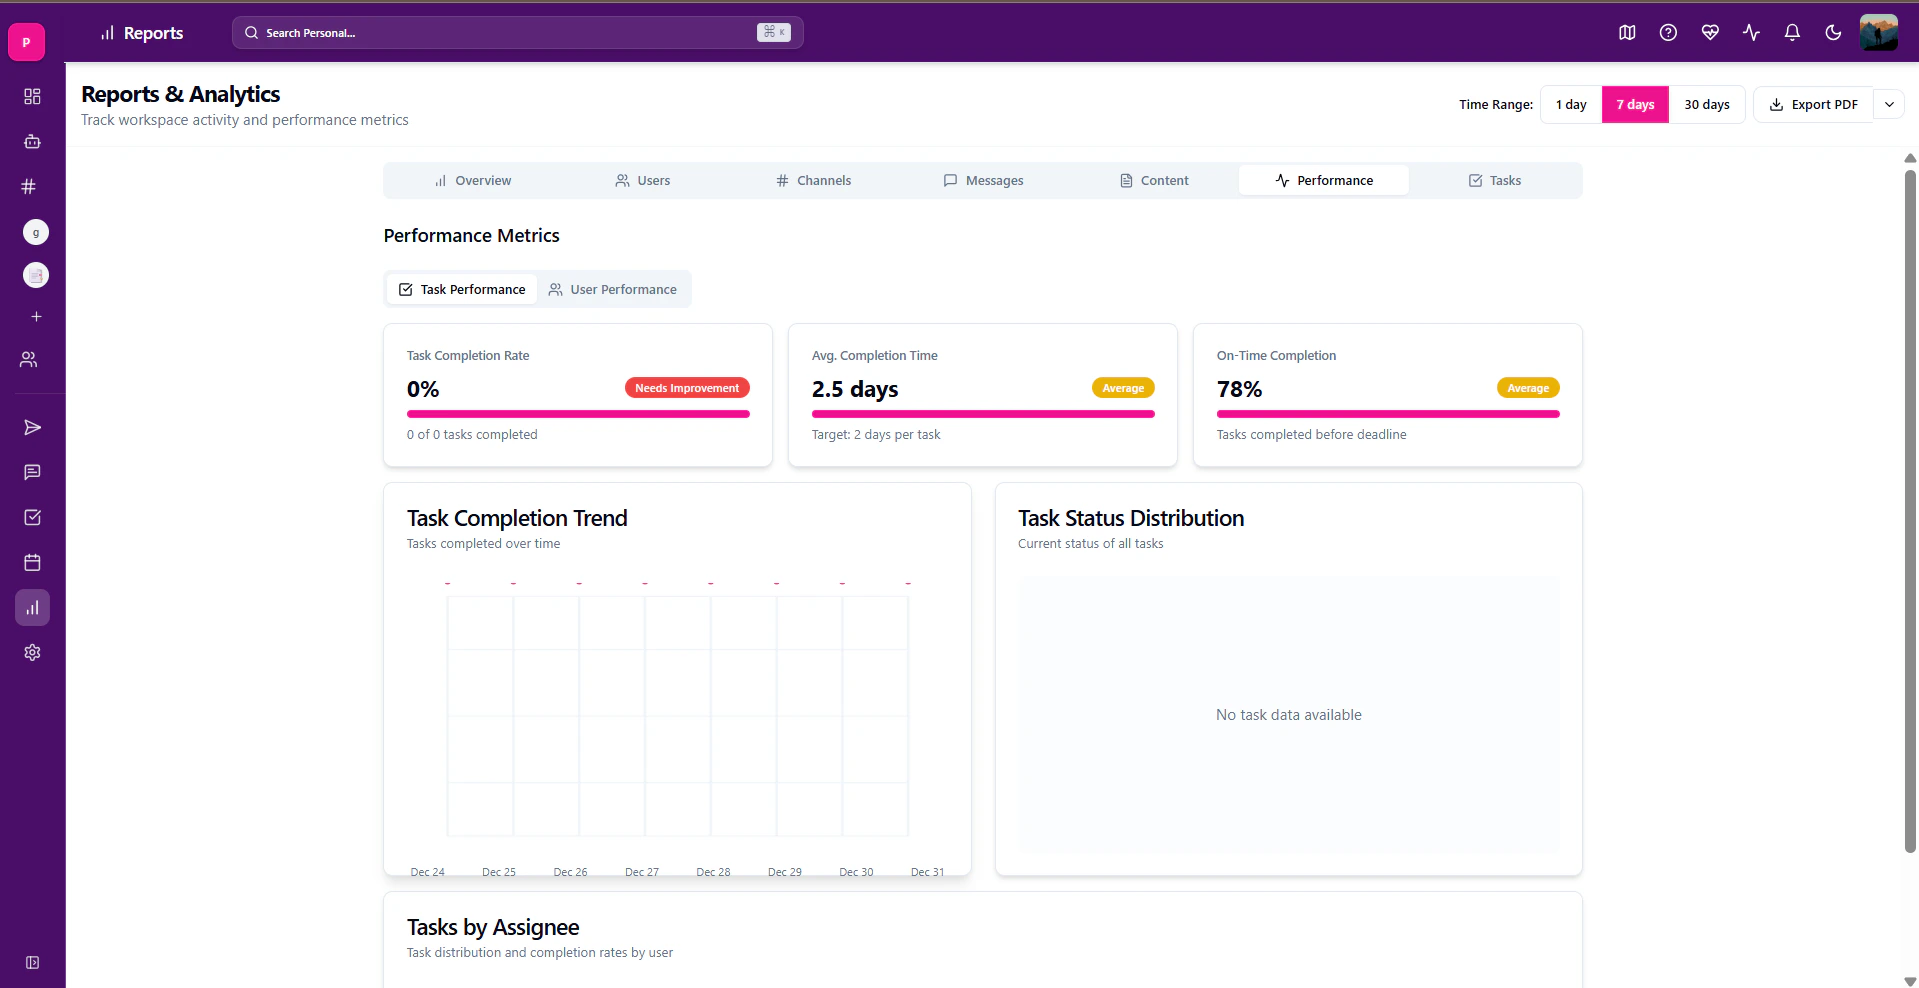
Task: Click the 'Target: 2 days per task' text
Action: 876,434
